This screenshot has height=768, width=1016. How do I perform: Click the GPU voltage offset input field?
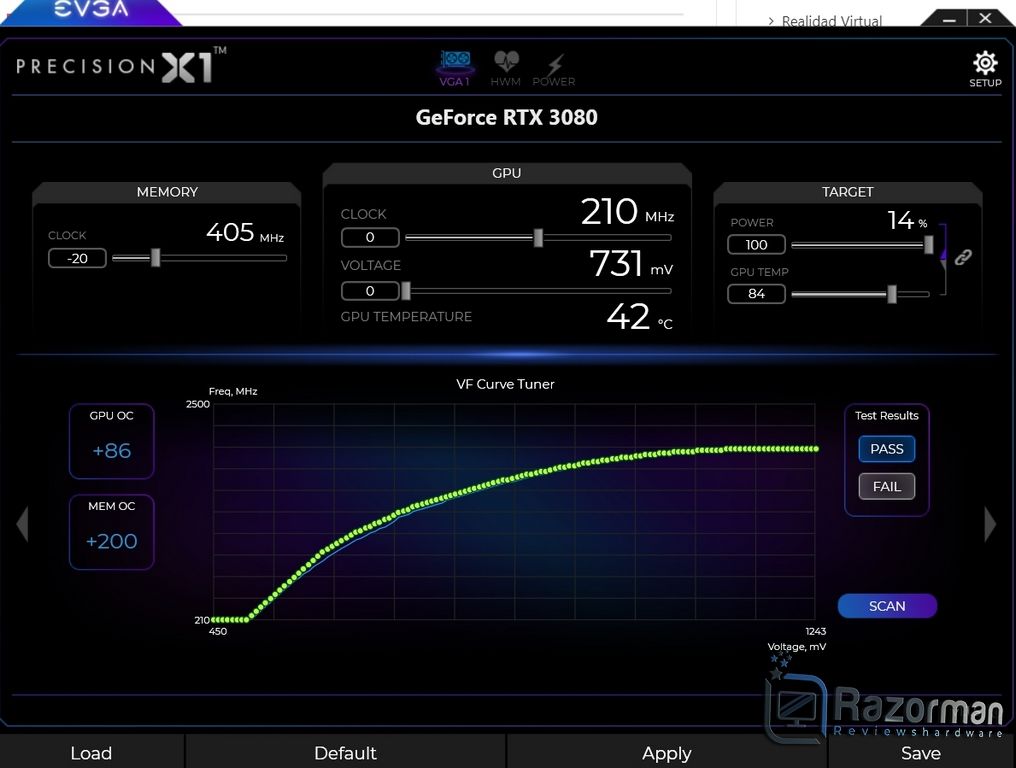[370, 291]
